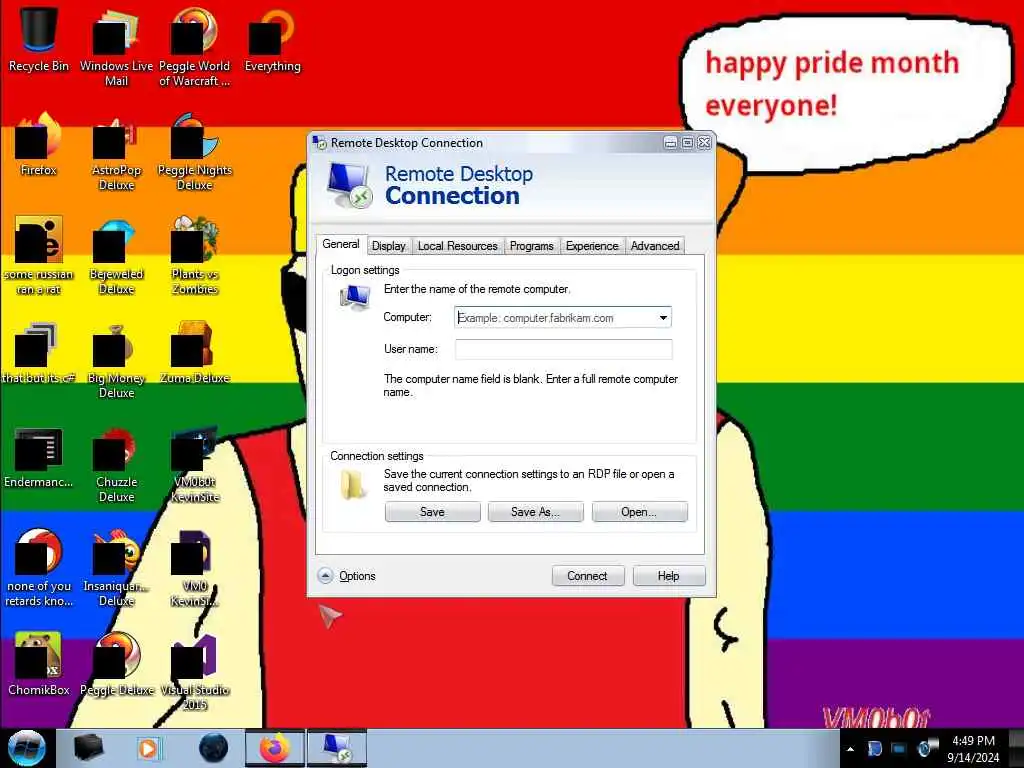The image size is (1024, 768).
Task: Select VM0b0t KevinSite icon
Action: point(194,464)
